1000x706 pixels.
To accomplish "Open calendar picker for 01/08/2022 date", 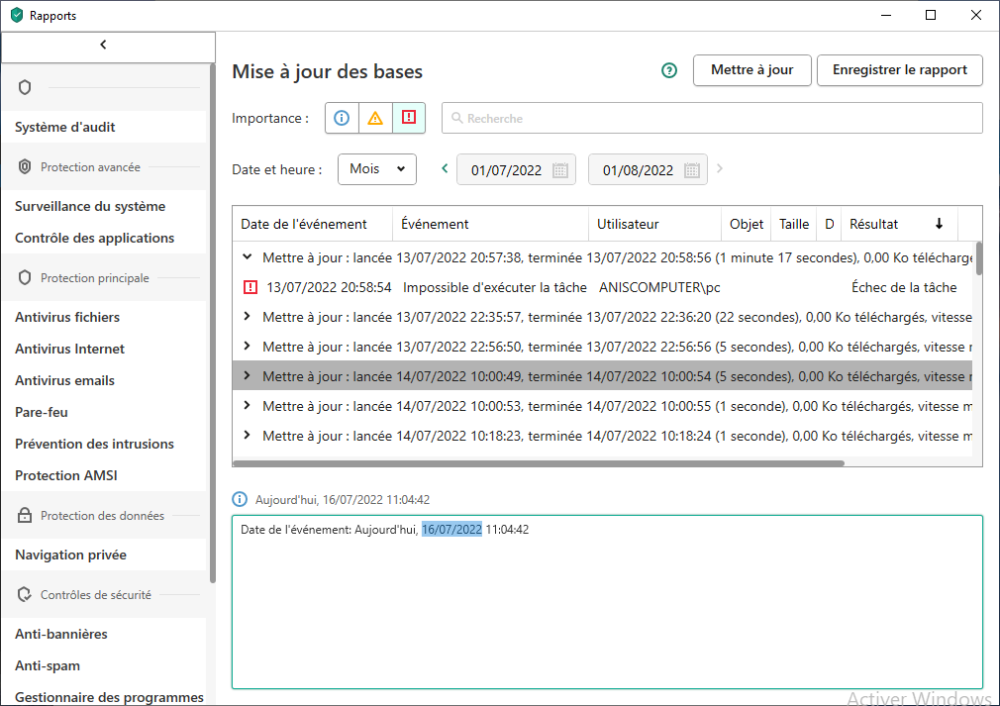I will [692, 170].
